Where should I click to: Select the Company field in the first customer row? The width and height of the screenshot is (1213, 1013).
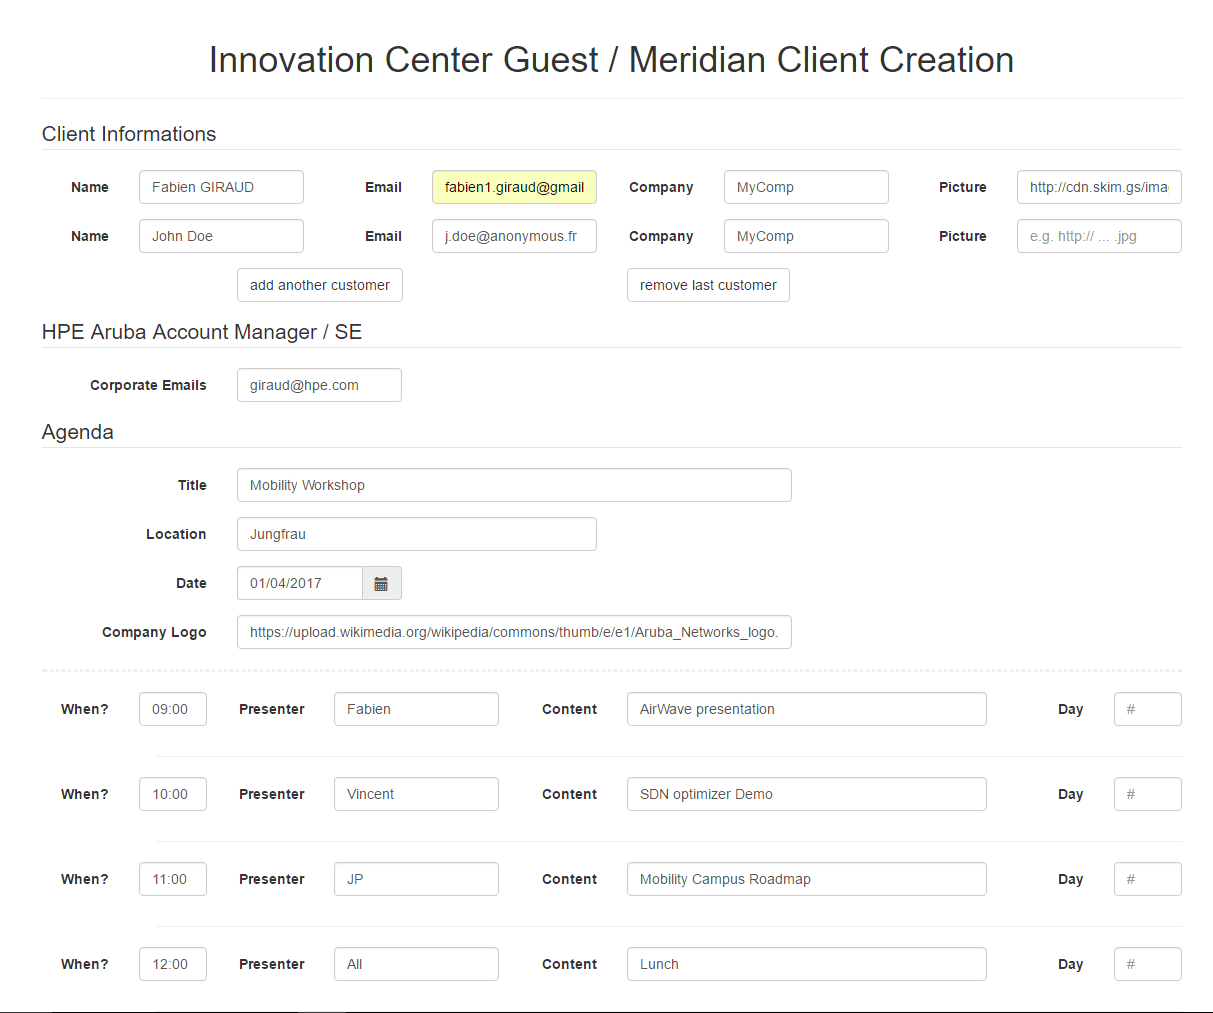coord(806,187)
